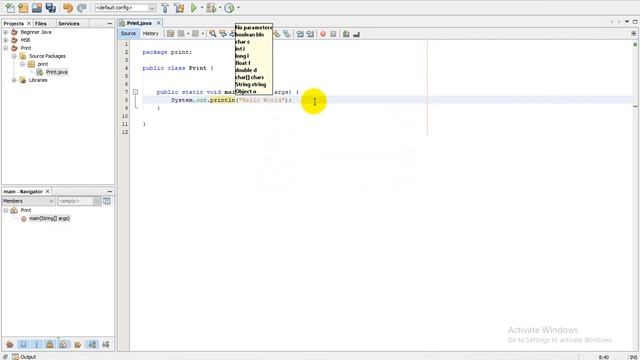Toggle Show Inherited Members filter in Navigator
This screenshot has width=640, height=360.
(x=10, y=344)
